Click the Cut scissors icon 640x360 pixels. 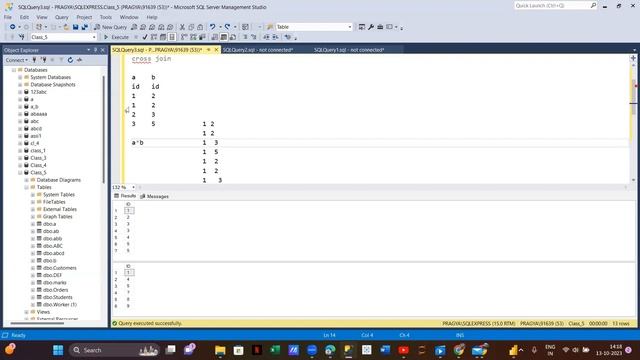tap(182, 27)
